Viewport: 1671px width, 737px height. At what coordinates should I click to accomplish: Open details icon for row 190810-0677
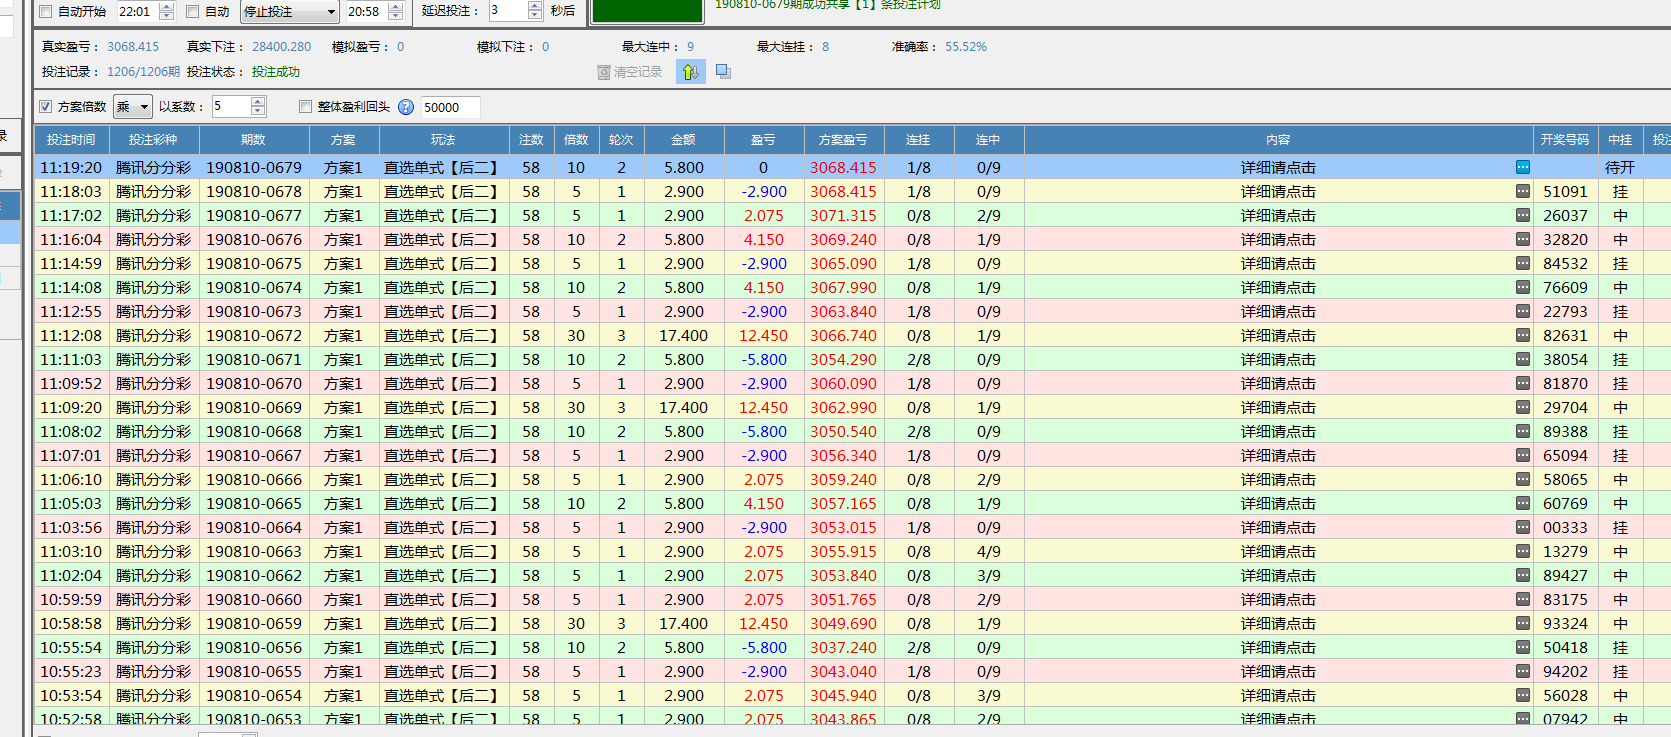coord(1522,215)
